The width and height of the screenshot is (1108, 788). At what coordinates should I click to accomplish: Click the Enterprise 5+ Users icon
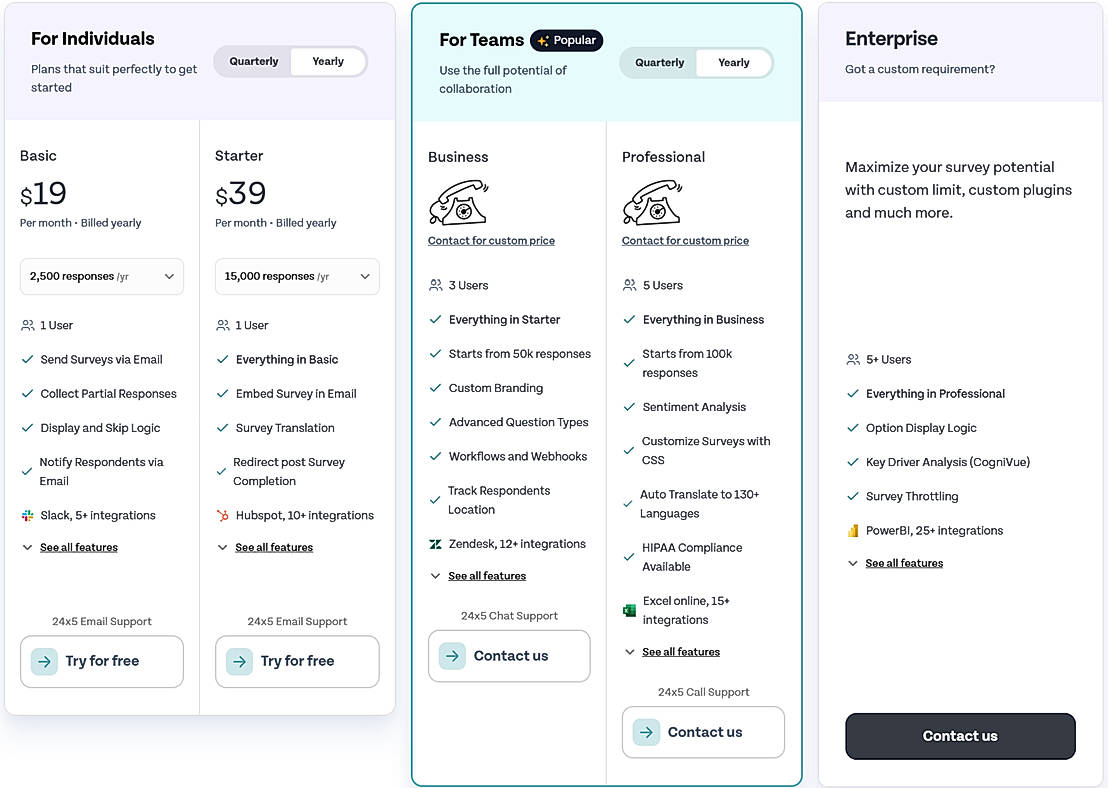pyautogui.click(x=853, y=360)
